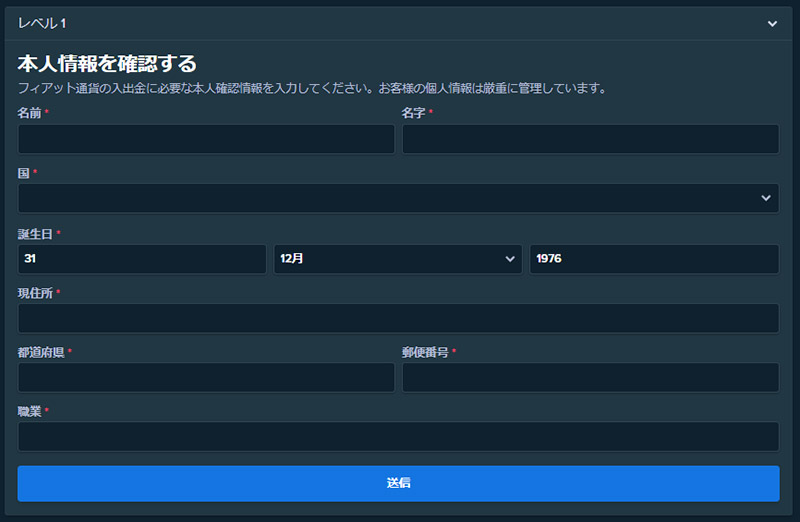
Task: Click the 本人情報を確認する heading
Action: (x=107, y=64)
